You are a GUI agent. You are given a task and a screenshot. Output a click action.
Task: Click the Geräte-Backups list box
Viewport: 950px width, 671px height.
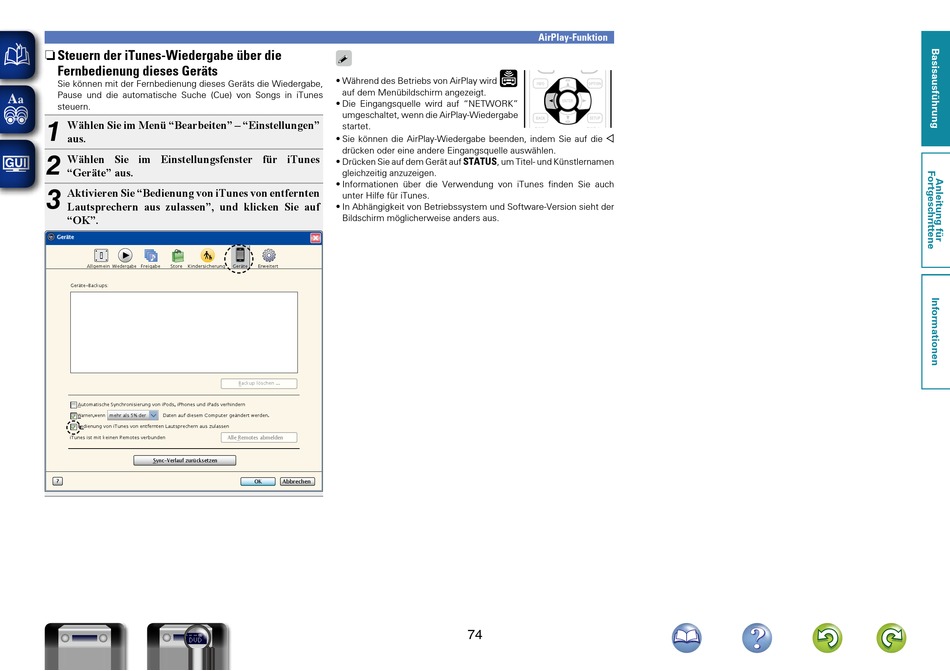tap(184, 332)
